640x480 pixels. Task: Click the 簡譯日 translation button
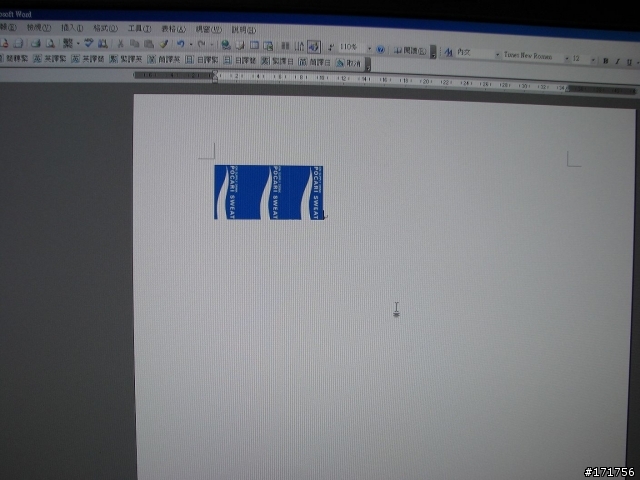pos(314,62)
